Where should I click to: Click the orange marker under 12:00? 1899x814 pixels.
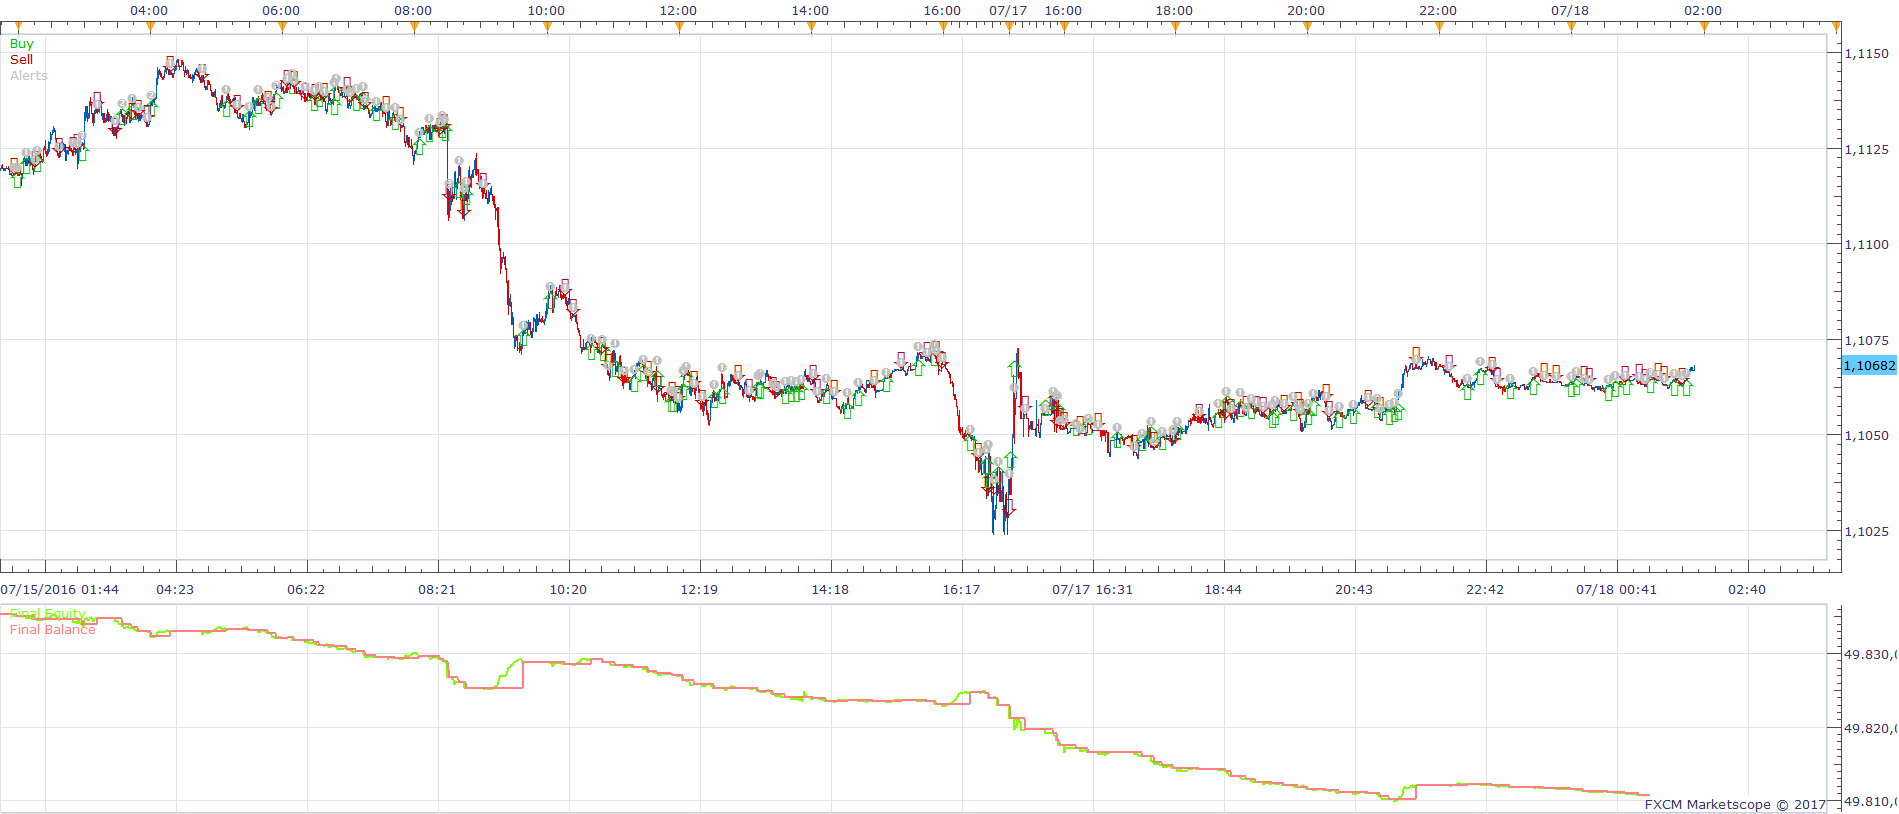(x=679, y=28)
